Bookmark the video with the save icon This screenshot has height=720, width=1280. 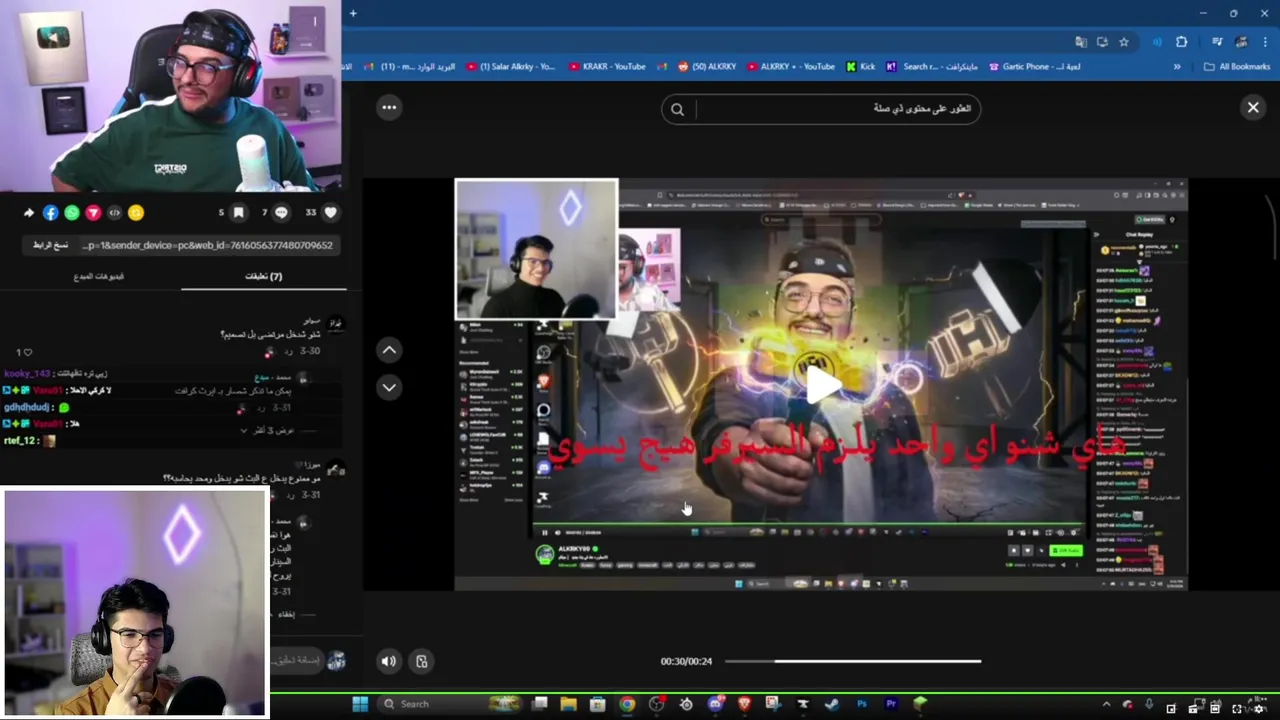click(x=238, y=212)
